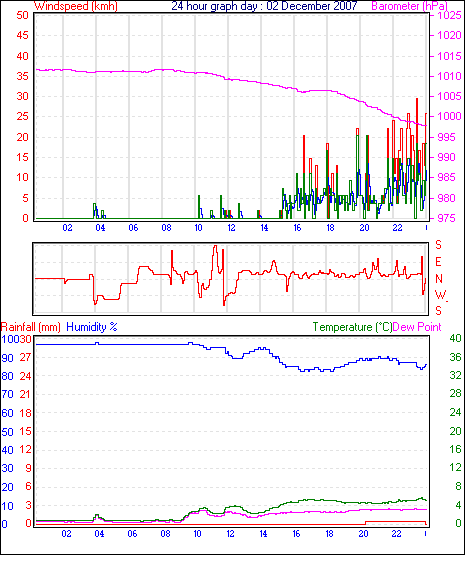Click the 50 humidity scale label
Viewport: 466px width, 563px height.
(x=8, y=432)
